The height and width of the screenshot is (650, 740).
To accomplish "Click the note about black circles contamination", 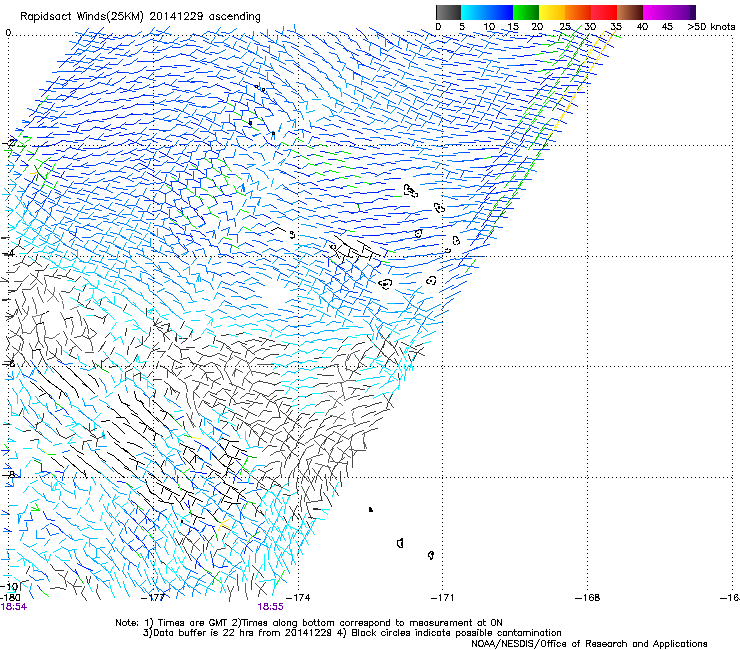I will tap(449, 633).
